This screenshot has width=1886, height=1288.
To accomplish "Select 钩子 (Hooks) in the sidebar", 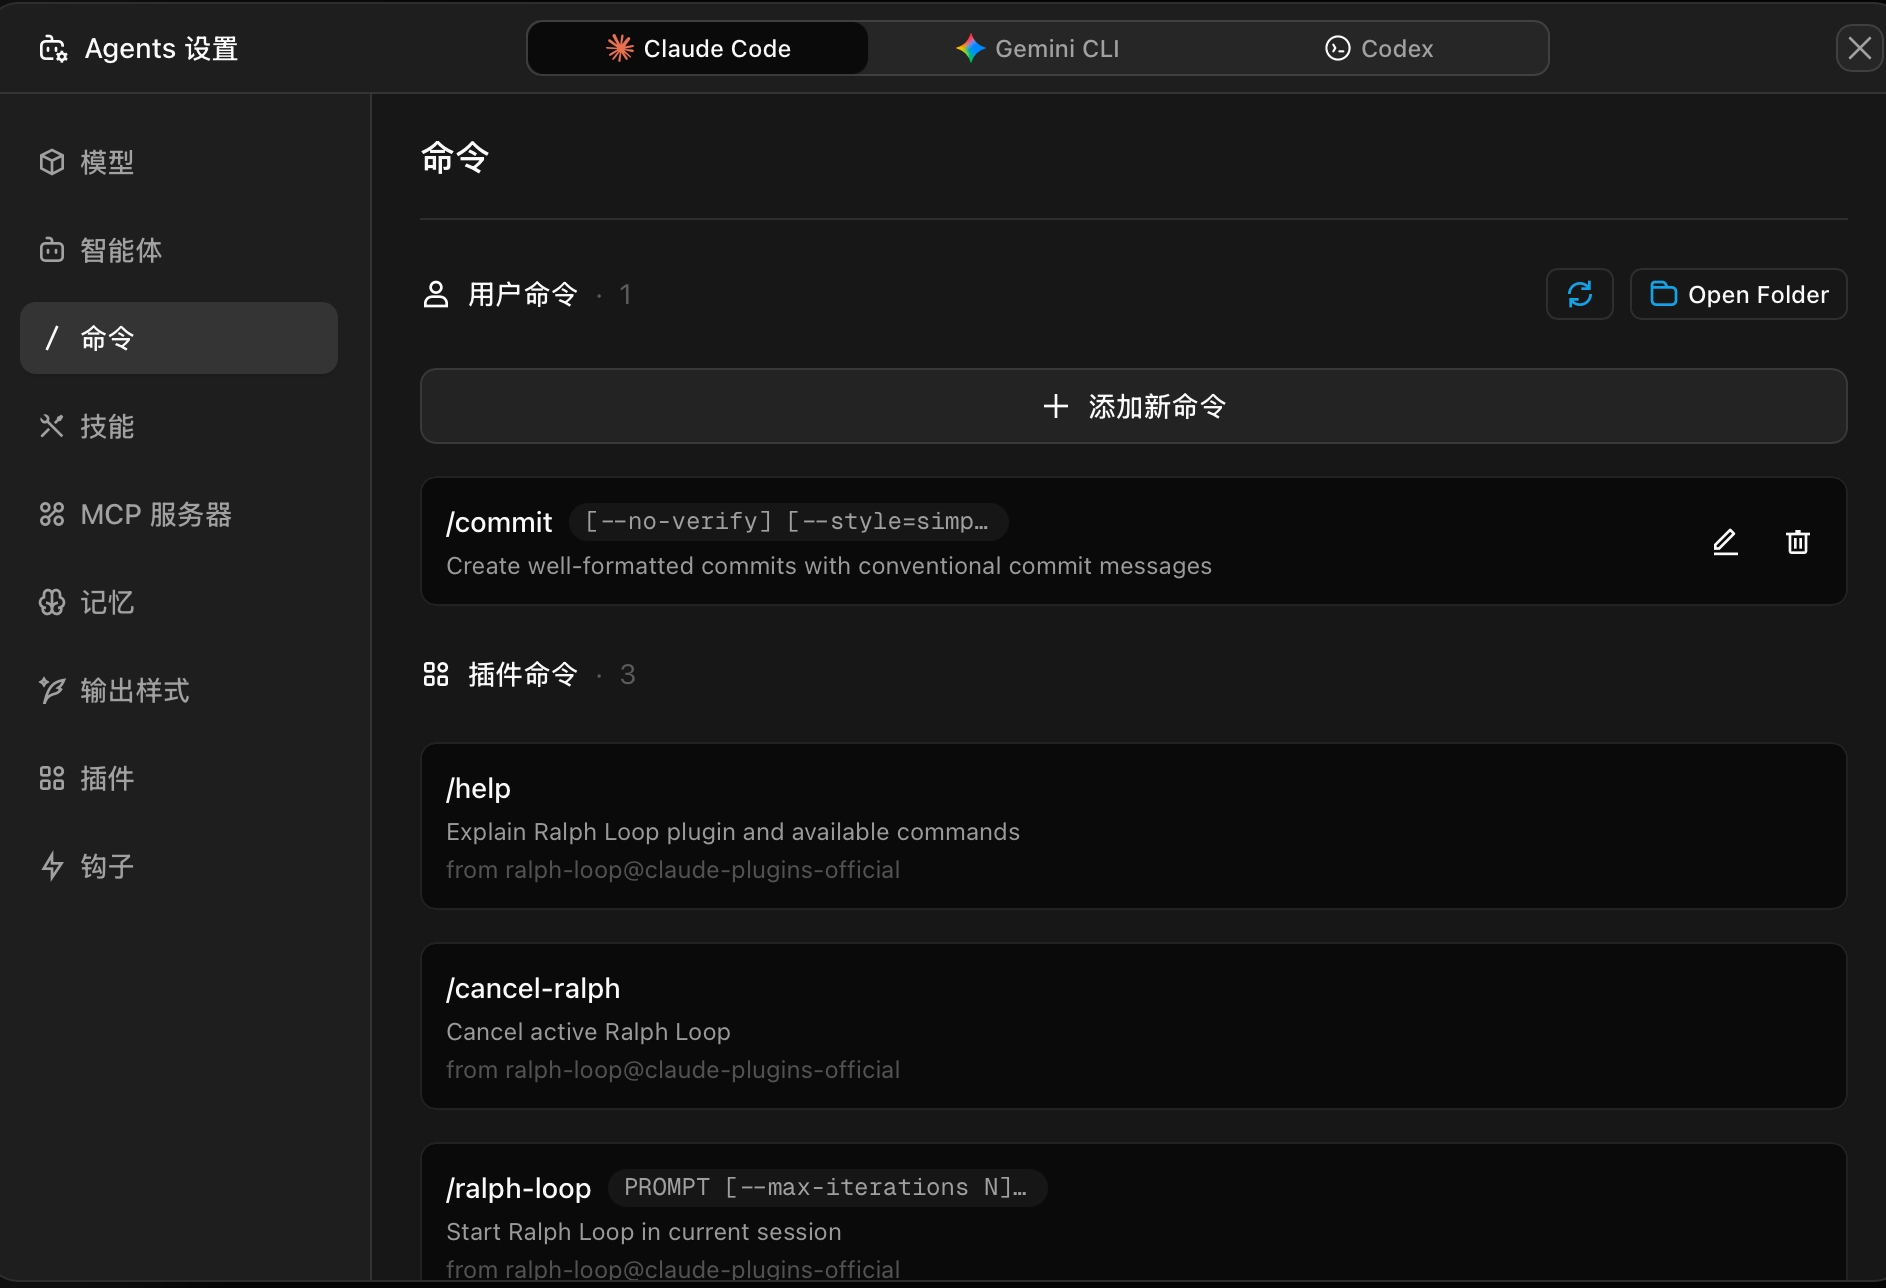I will (106, 866).
